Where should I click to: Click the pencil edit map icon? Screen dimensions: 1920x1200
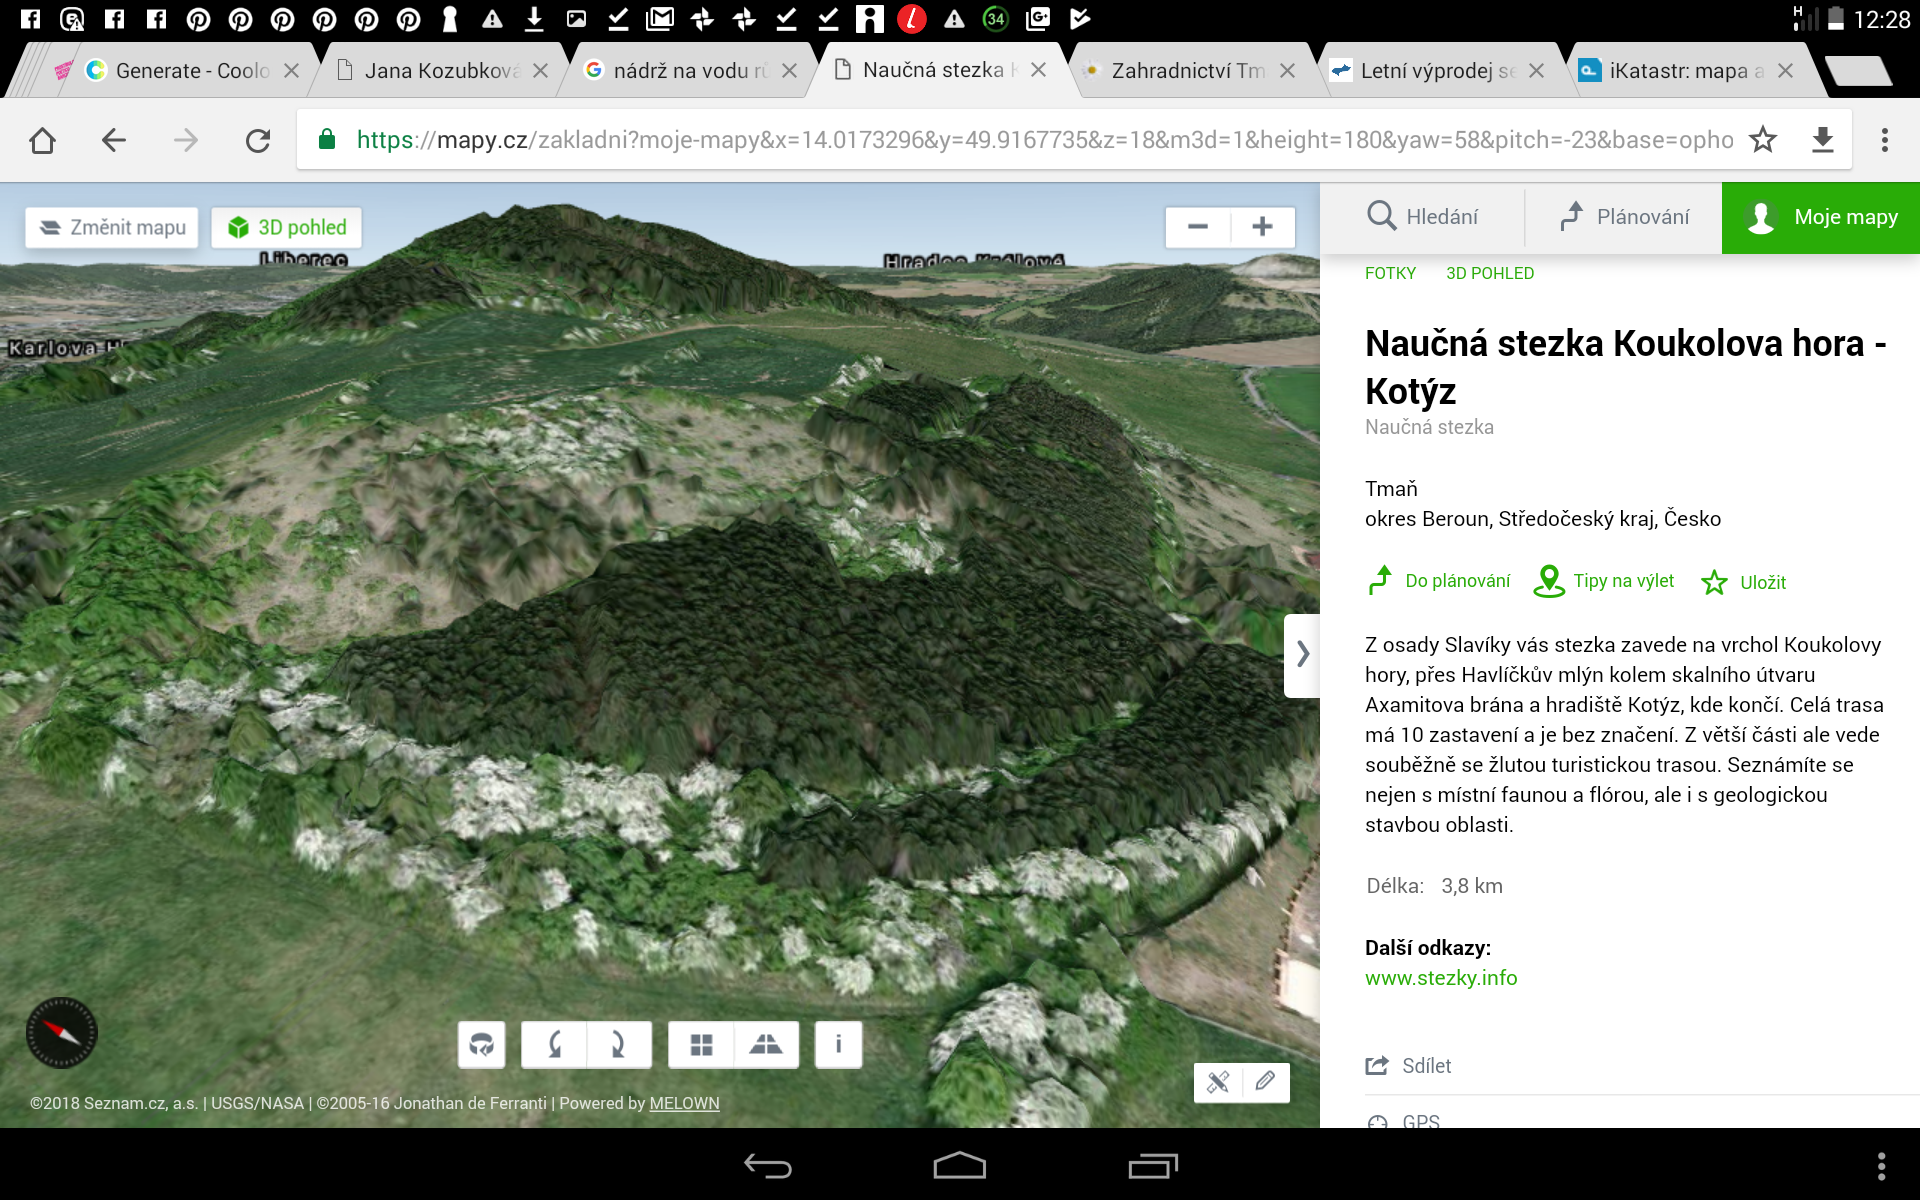pos(1265,1082)
